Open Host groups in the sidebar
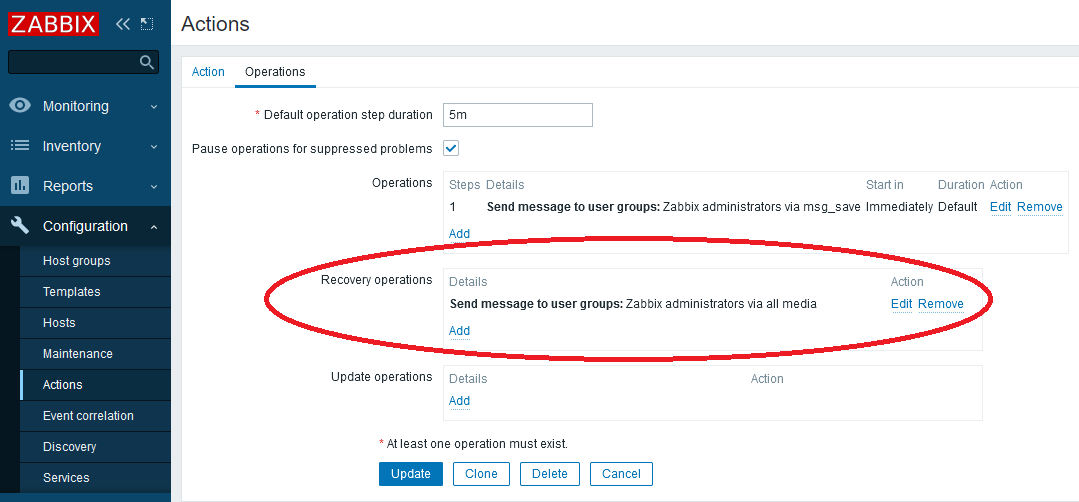Screen dimensions: 1079x502 76,261
